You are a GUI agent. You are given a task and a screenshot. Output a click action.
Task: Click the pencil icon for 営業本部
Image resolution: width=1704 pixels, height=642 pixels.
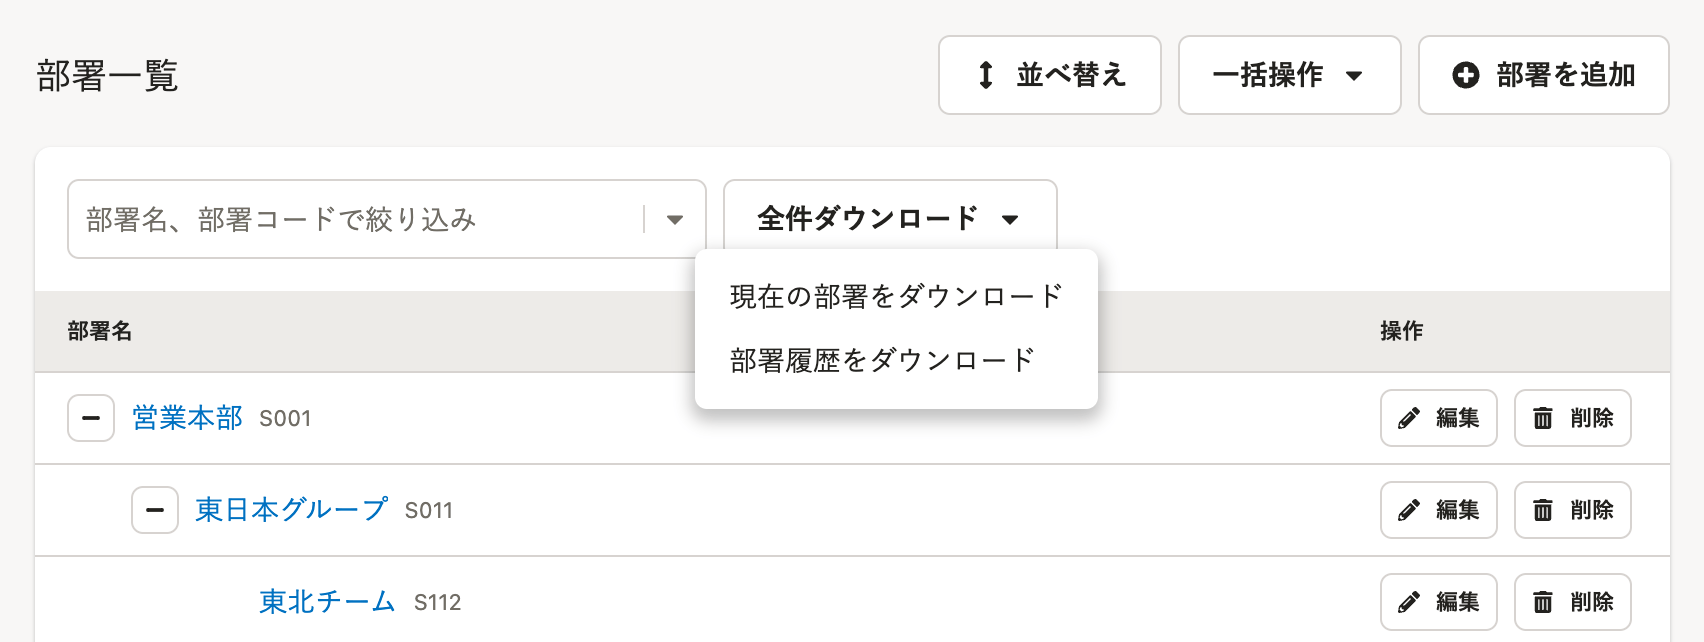(1409, 418)
